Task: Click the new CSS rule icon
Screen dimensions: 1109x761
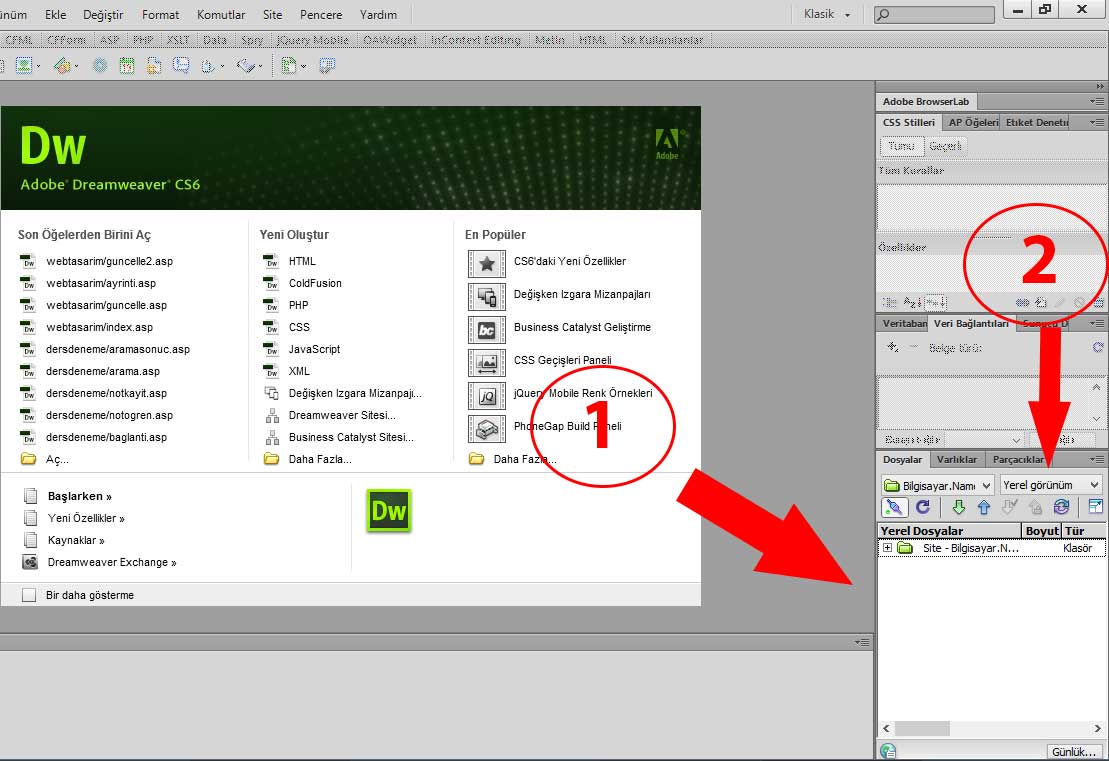Action: point(1040,302)
